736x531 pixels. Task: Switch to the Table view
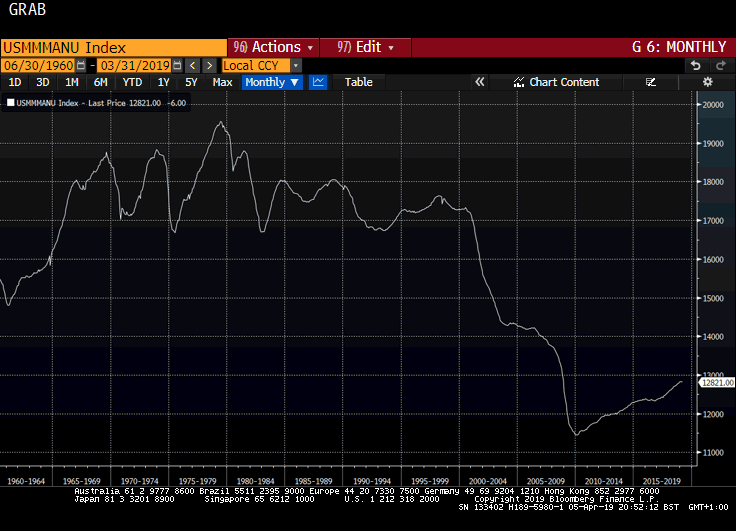pos(358,82)
